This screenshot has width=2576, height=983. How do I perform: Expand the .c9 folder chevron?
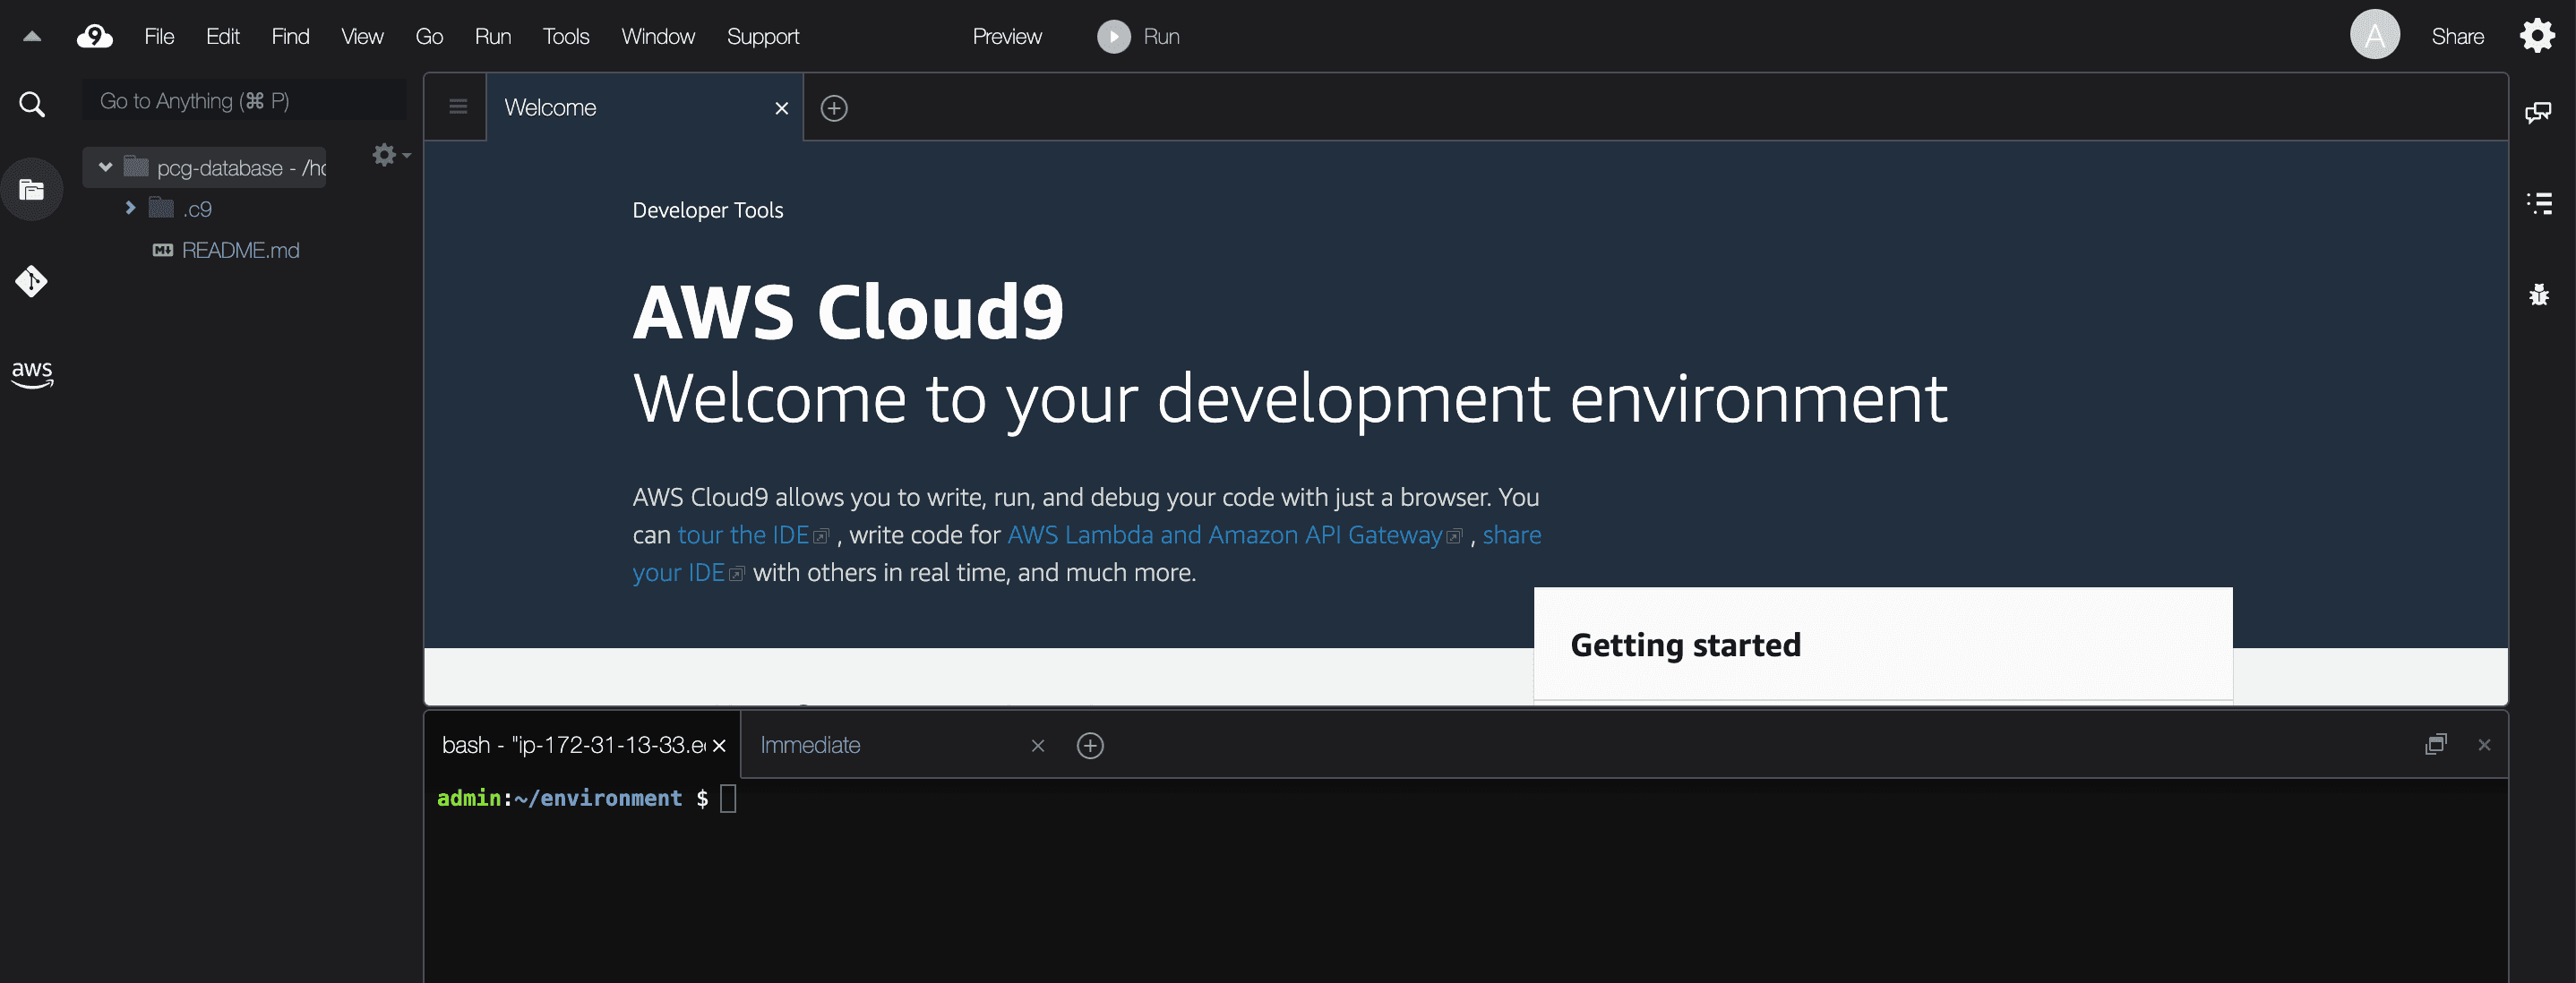pyautogui.click(x=130, y=208)
